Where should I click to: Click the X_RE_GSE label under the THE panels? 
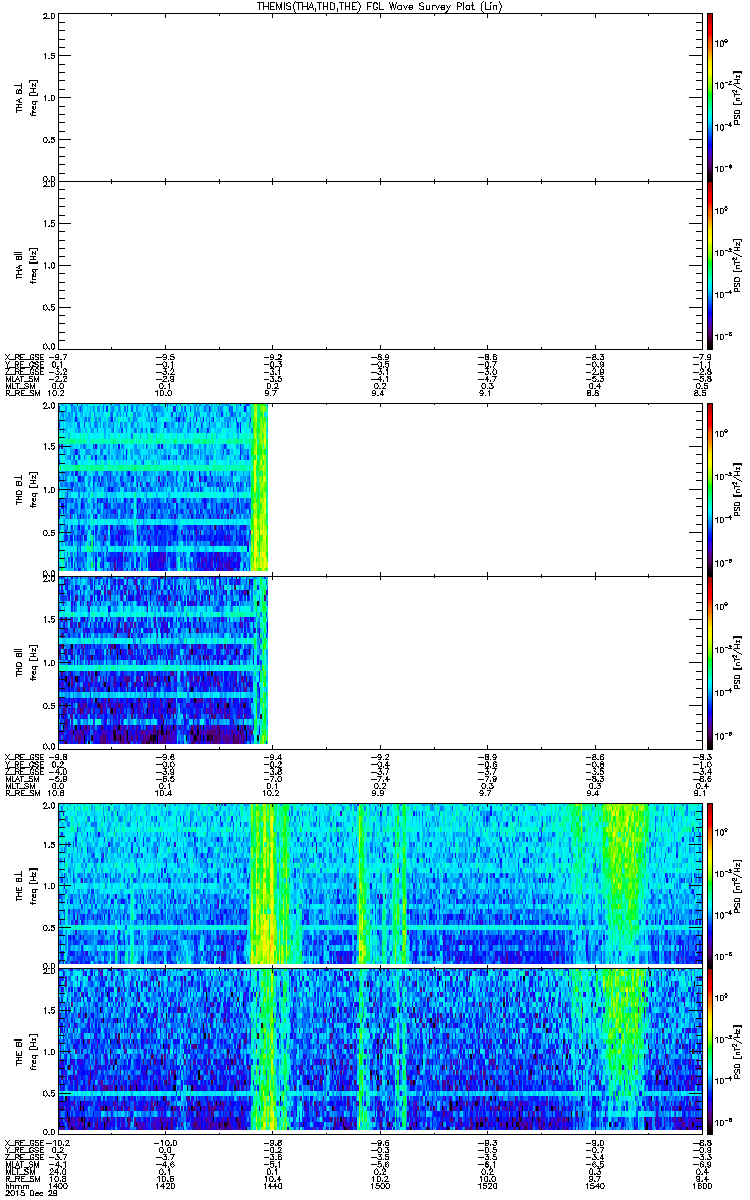[x=26, y=1142]
